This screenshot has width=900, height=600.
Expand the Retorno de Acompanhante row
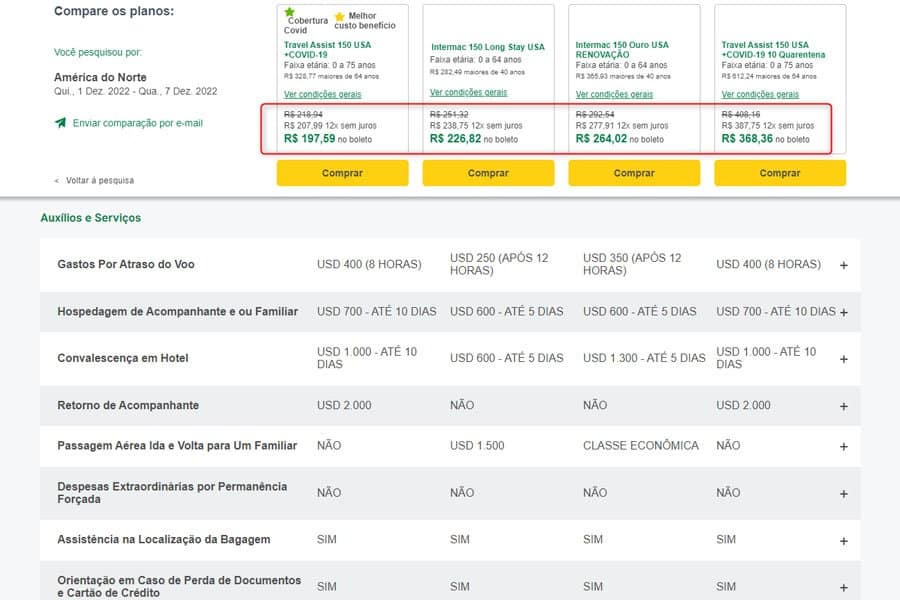coord(844,407)
